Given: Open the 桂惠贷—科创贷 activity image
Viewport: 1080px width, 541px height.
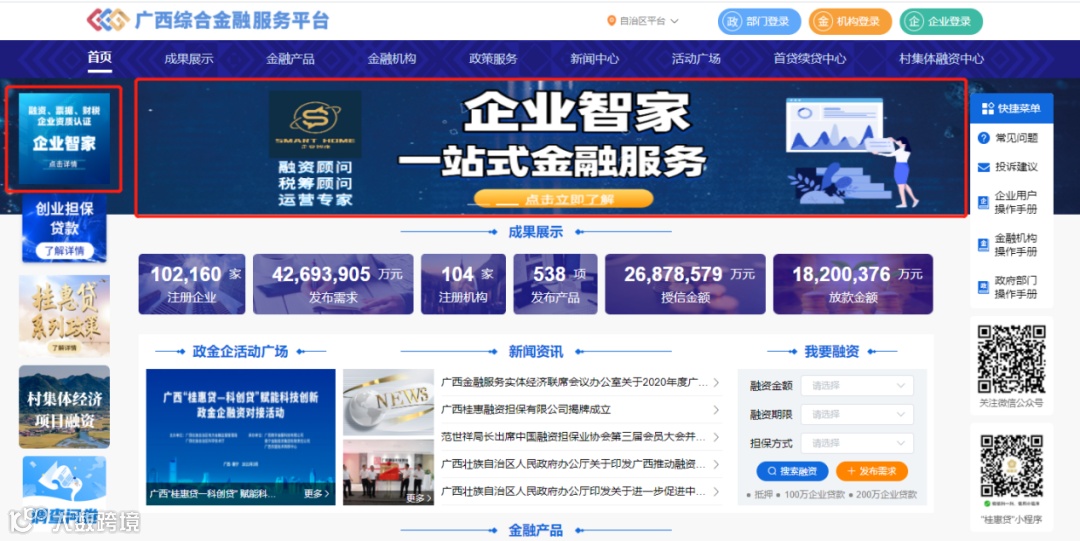Looking at the screenshot, I should (240, 437).
